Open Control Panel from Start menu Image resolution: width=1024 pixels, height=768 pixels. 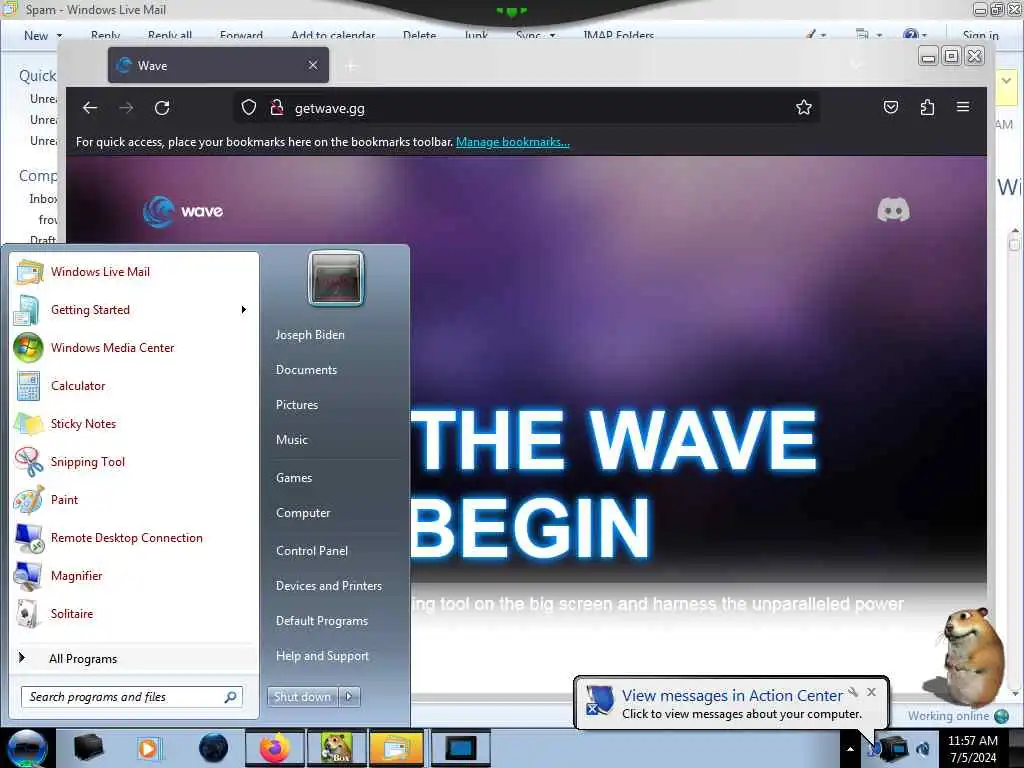point(312,551)
